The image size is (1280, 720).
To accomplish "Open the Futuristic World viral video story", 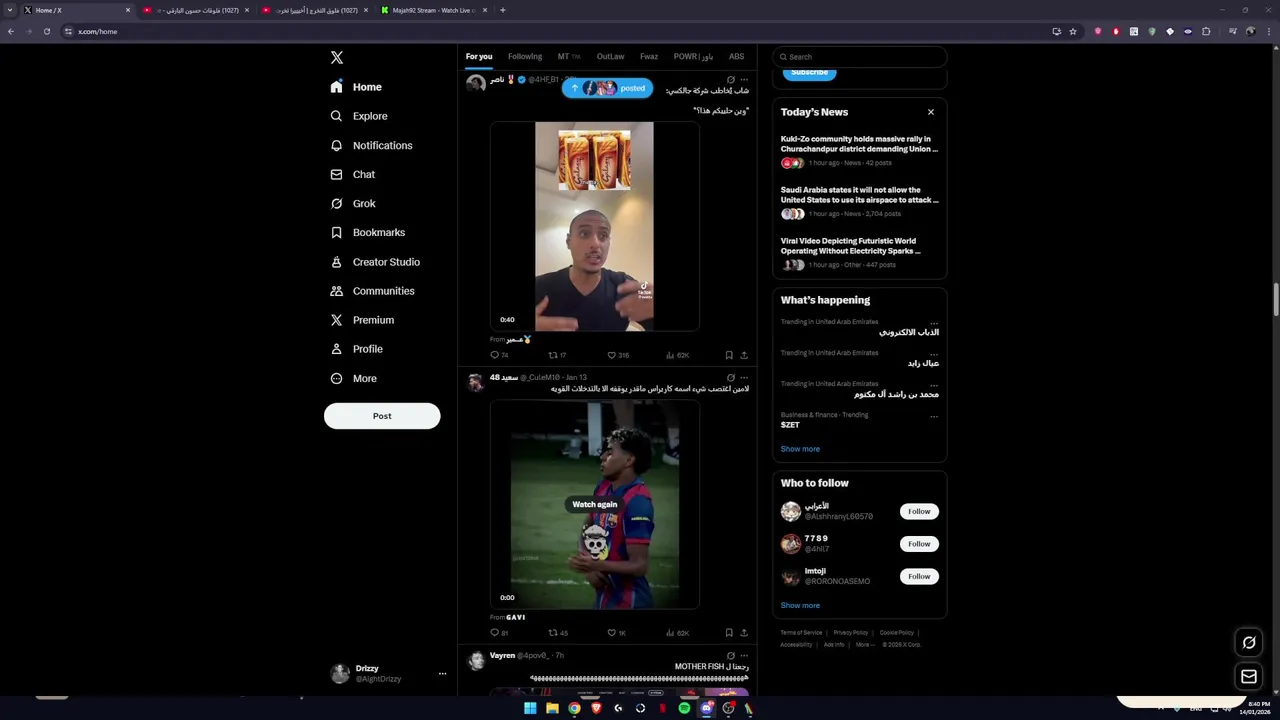I will [x=859, y=252].
